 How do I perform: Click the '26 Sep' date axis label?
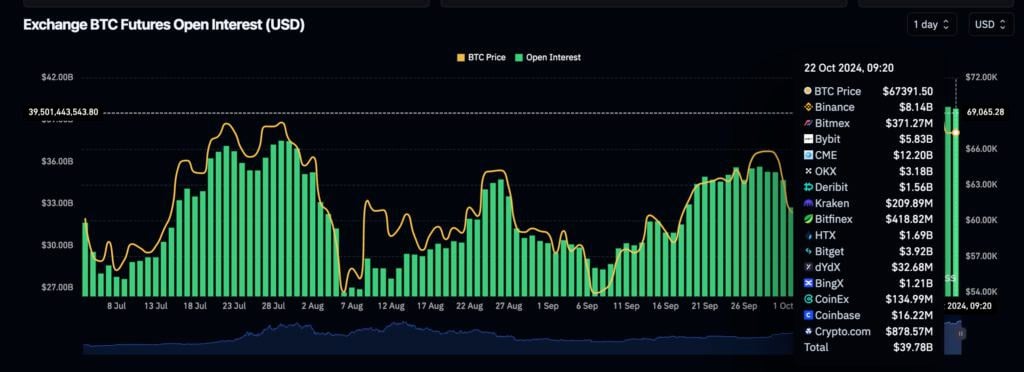(x=744, y=305)
